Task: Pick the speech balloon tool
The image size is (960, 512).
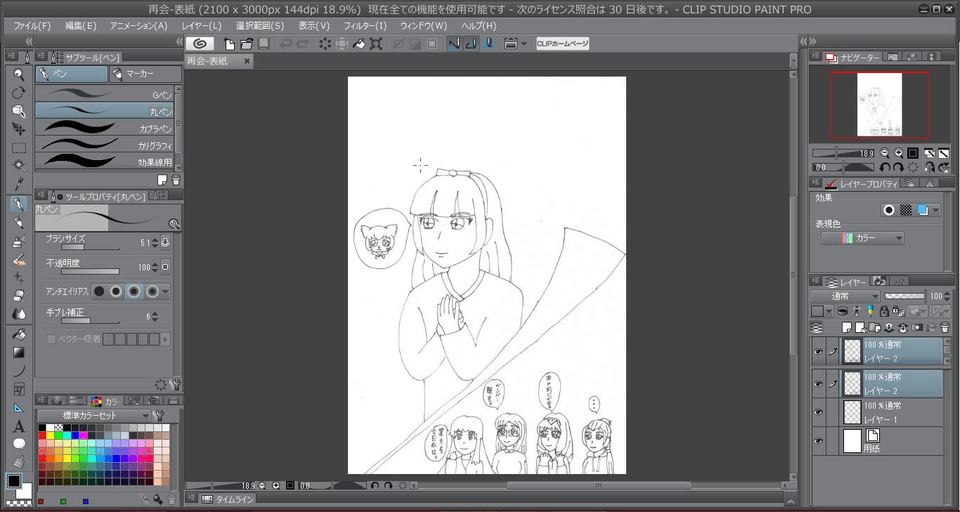Action: [18, 443]
